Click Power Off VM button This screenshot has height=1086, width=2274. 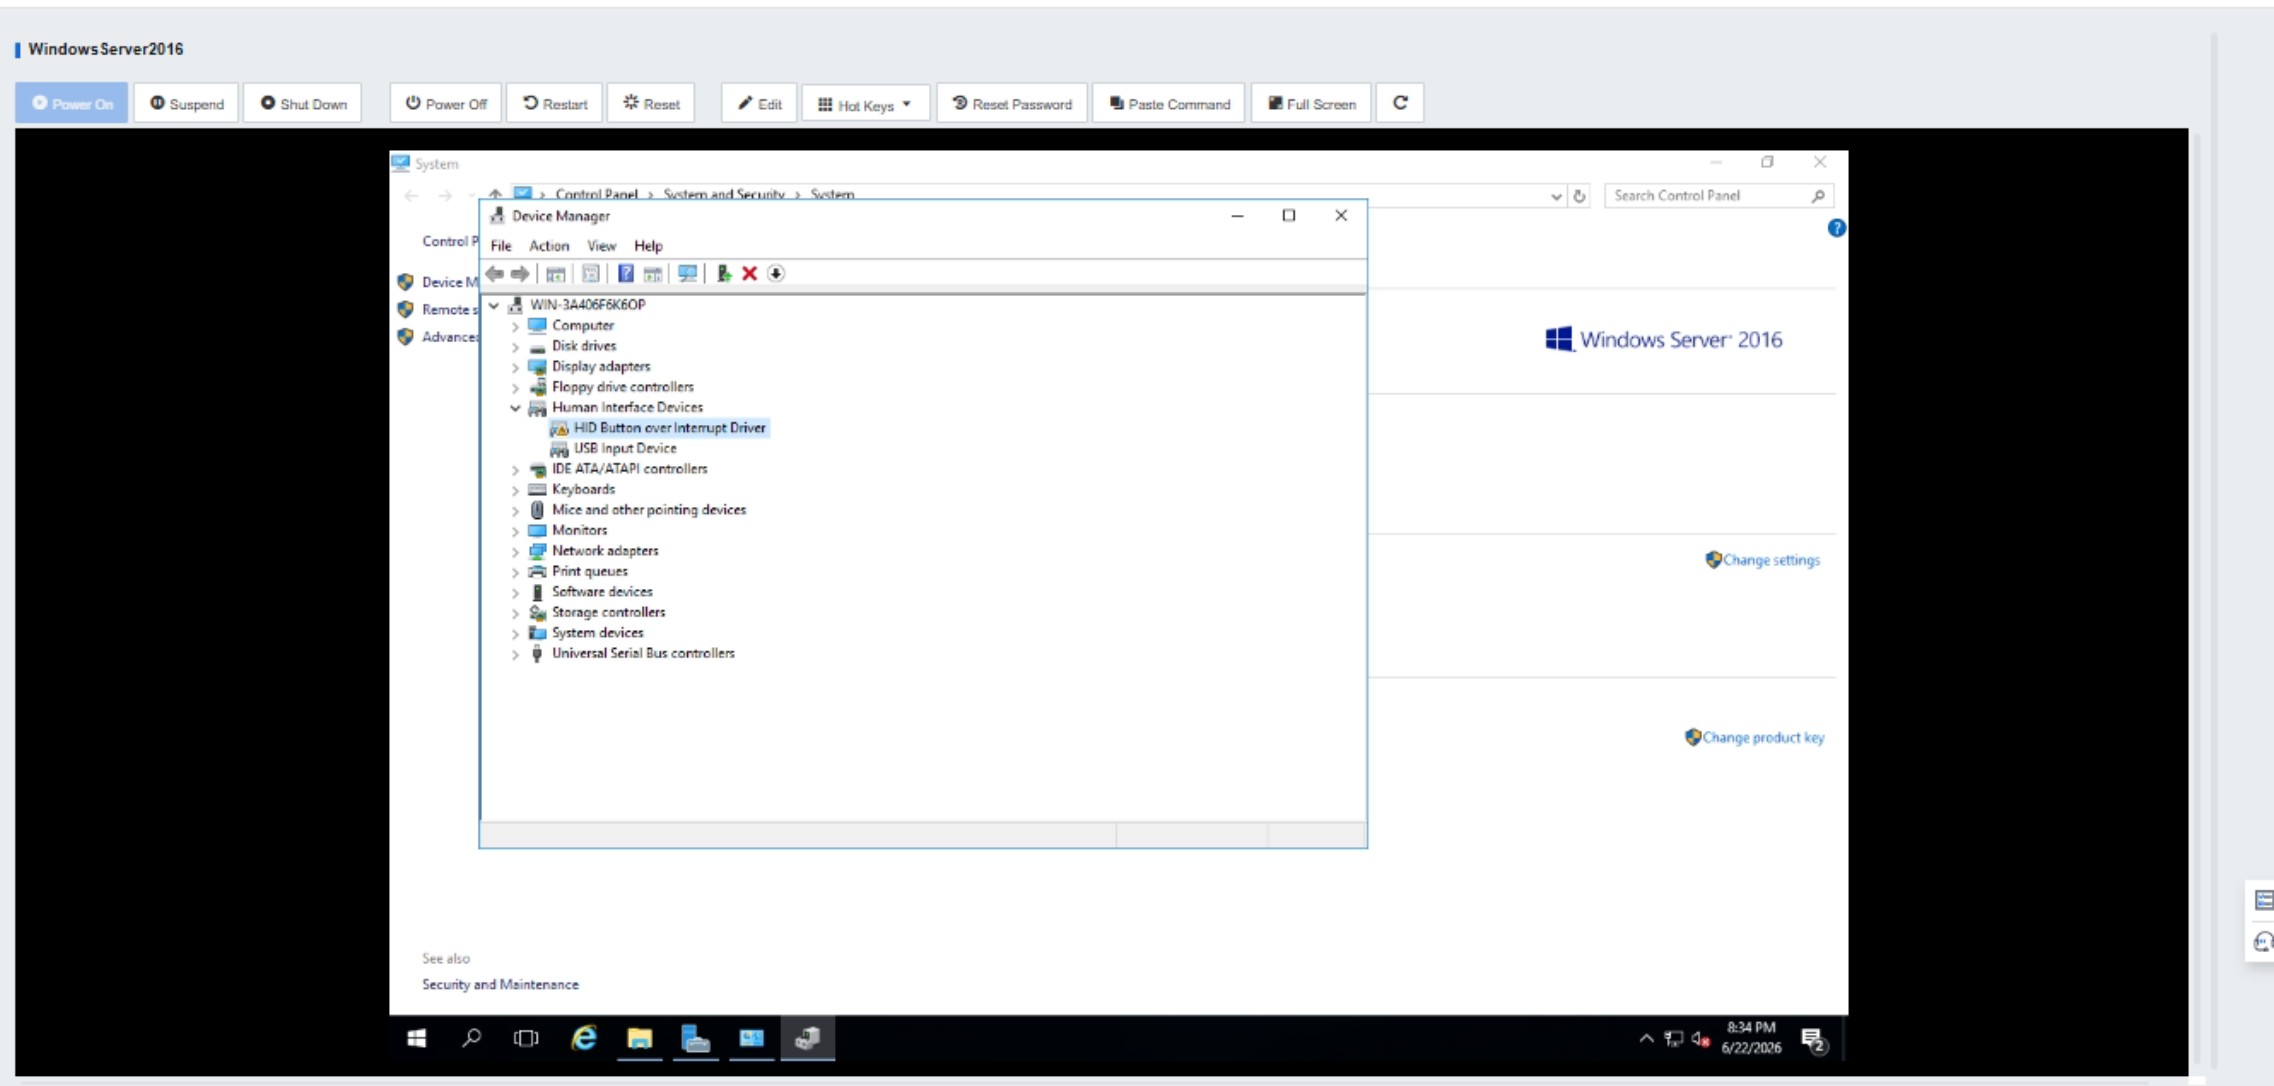click(x=445, y=103)
